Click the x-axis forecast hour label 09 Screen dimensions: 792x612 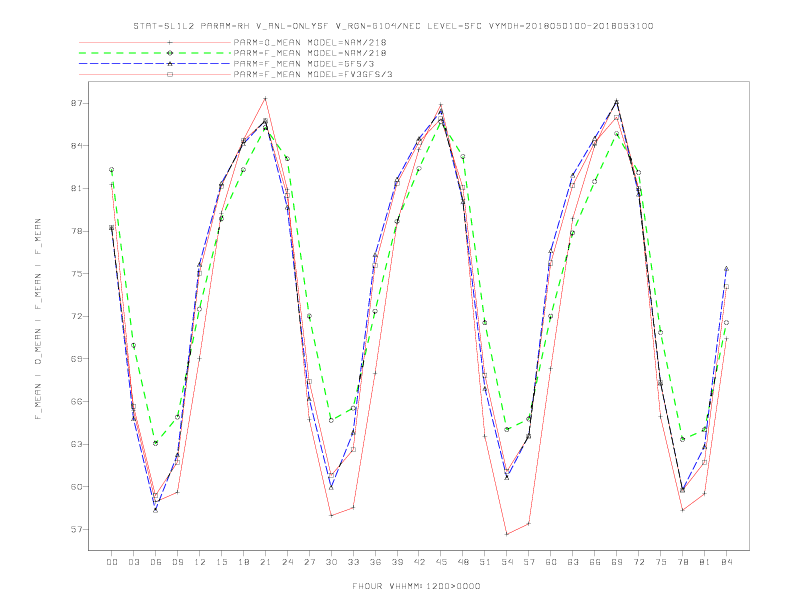[x=177, y=562]
